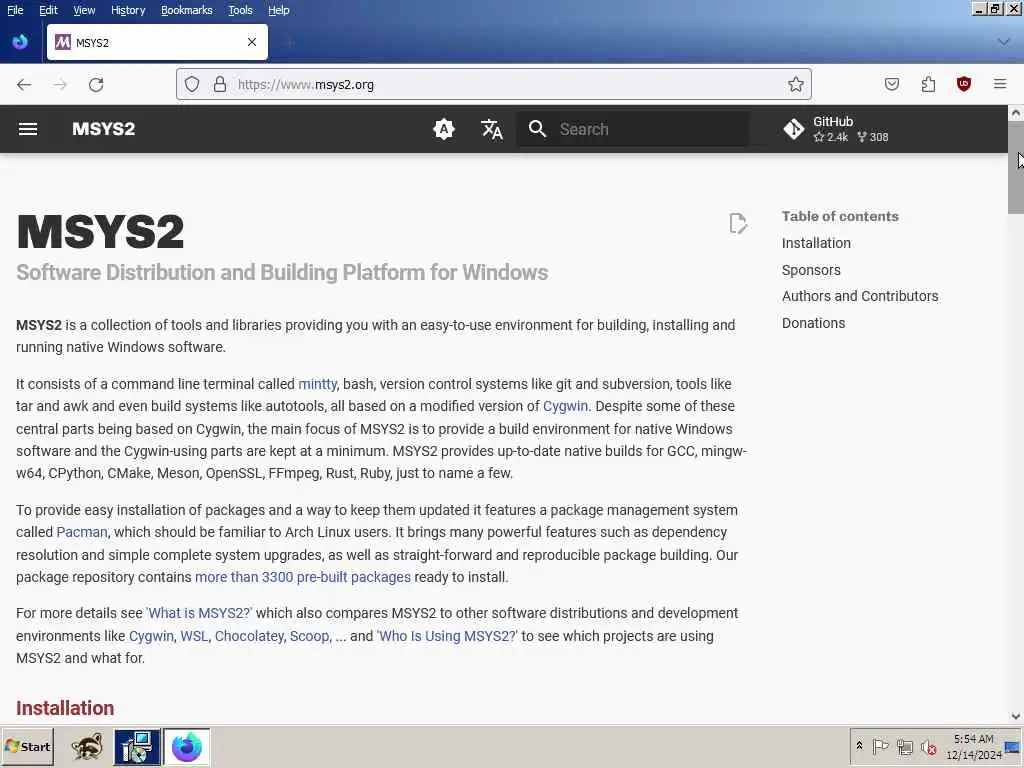Click the search magnifier icon
Screen dimensions: 1024x768
537,129
